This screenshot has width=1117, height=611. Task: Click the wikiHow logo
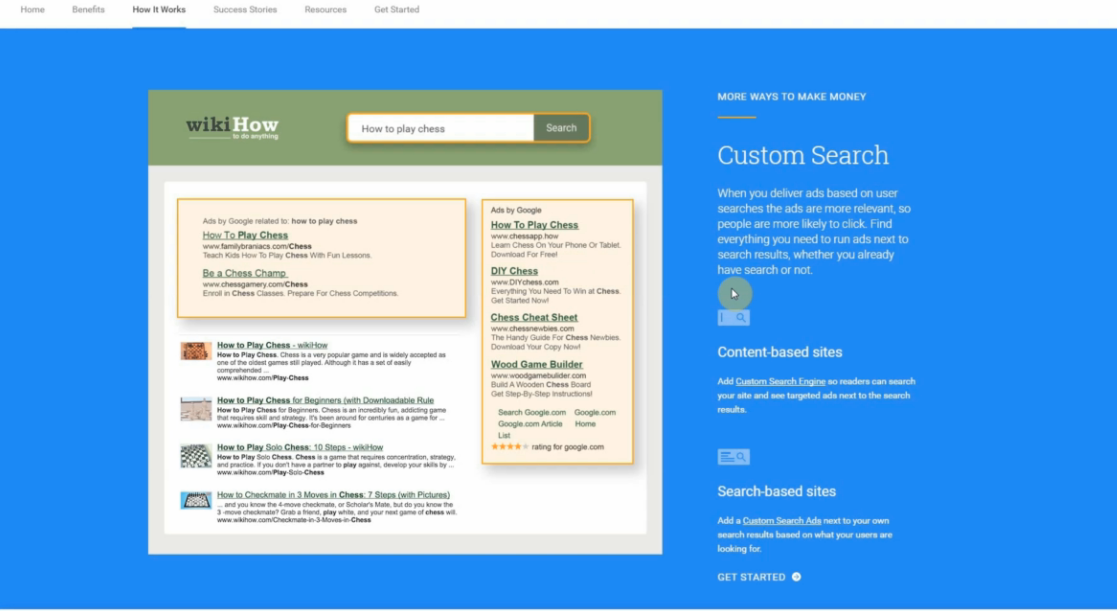click(x=232, y=127)
